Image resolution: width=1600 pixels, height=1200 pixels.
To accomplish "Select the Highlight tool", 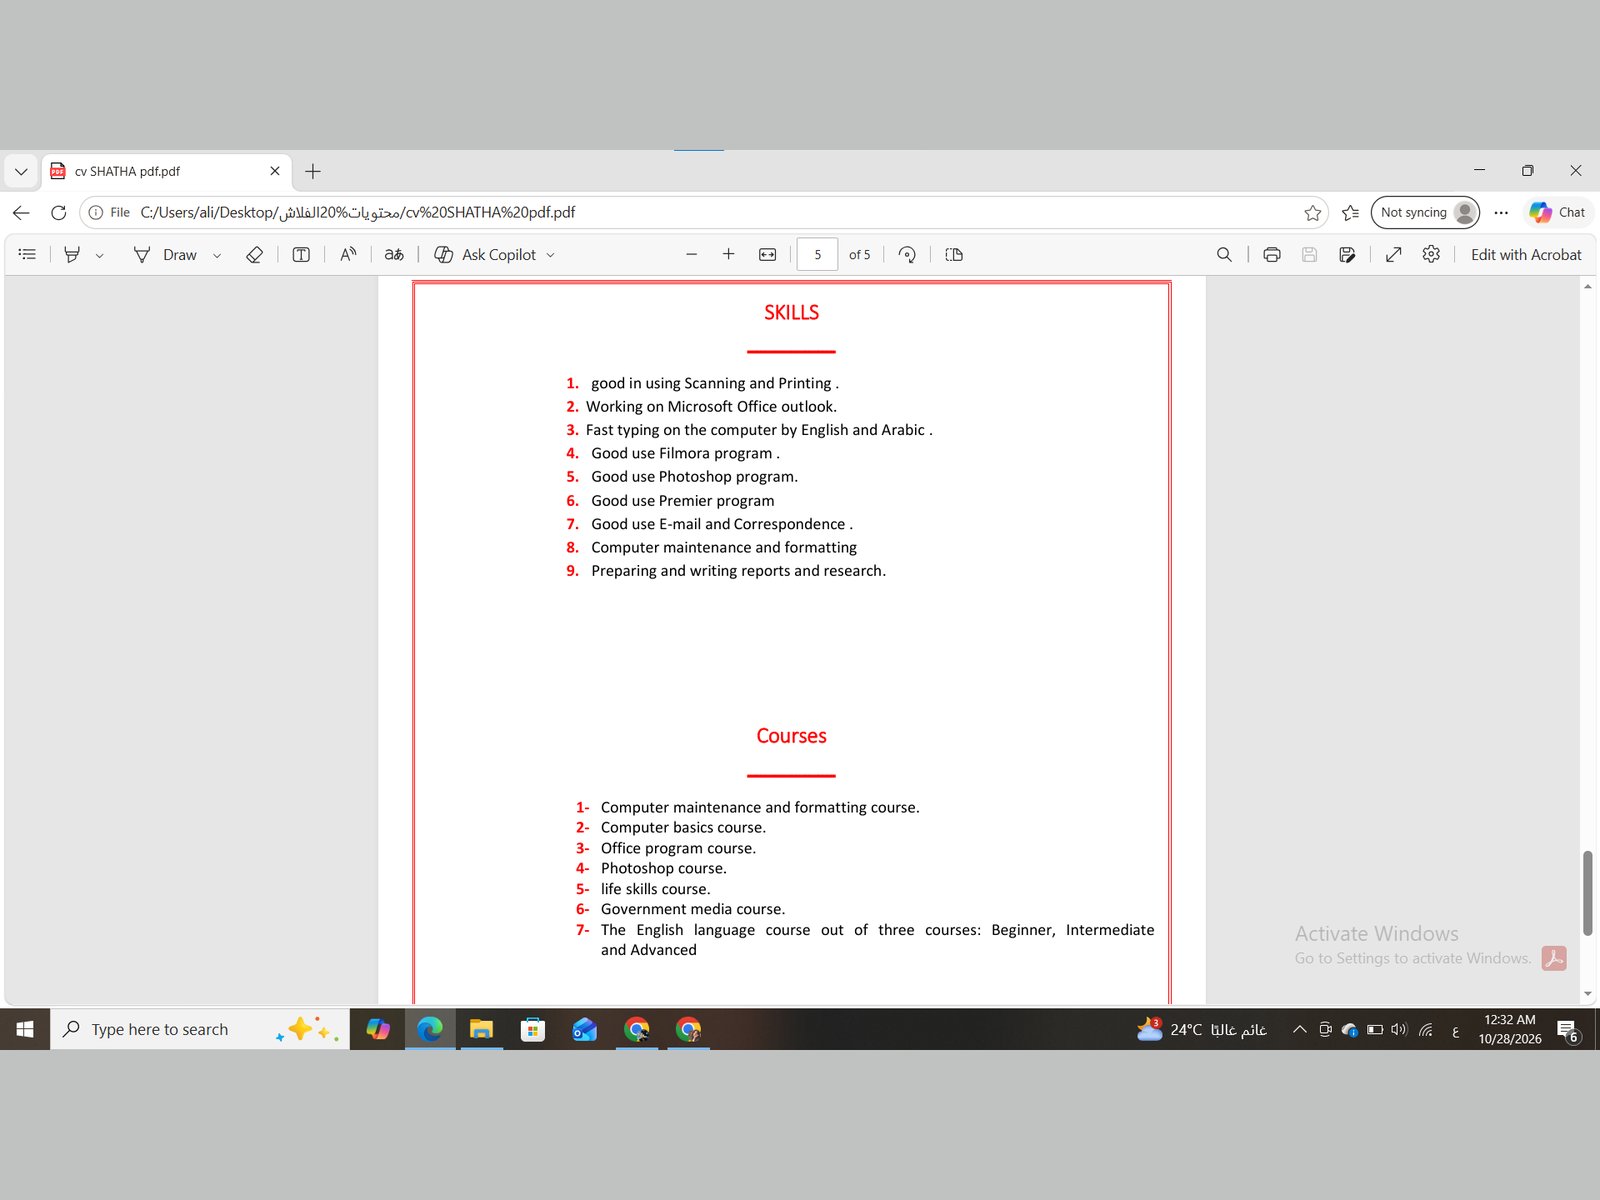I will tap(72, 255).
